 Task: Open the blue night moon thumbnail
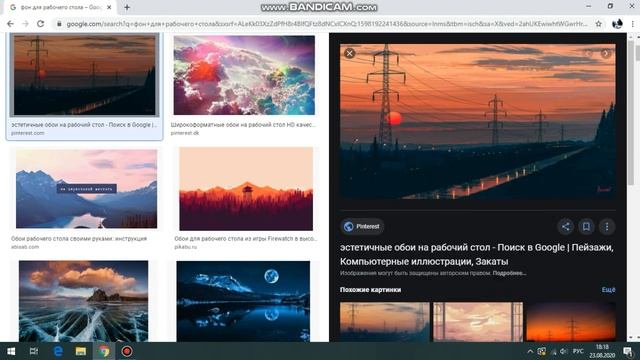(x=243, y=301)
